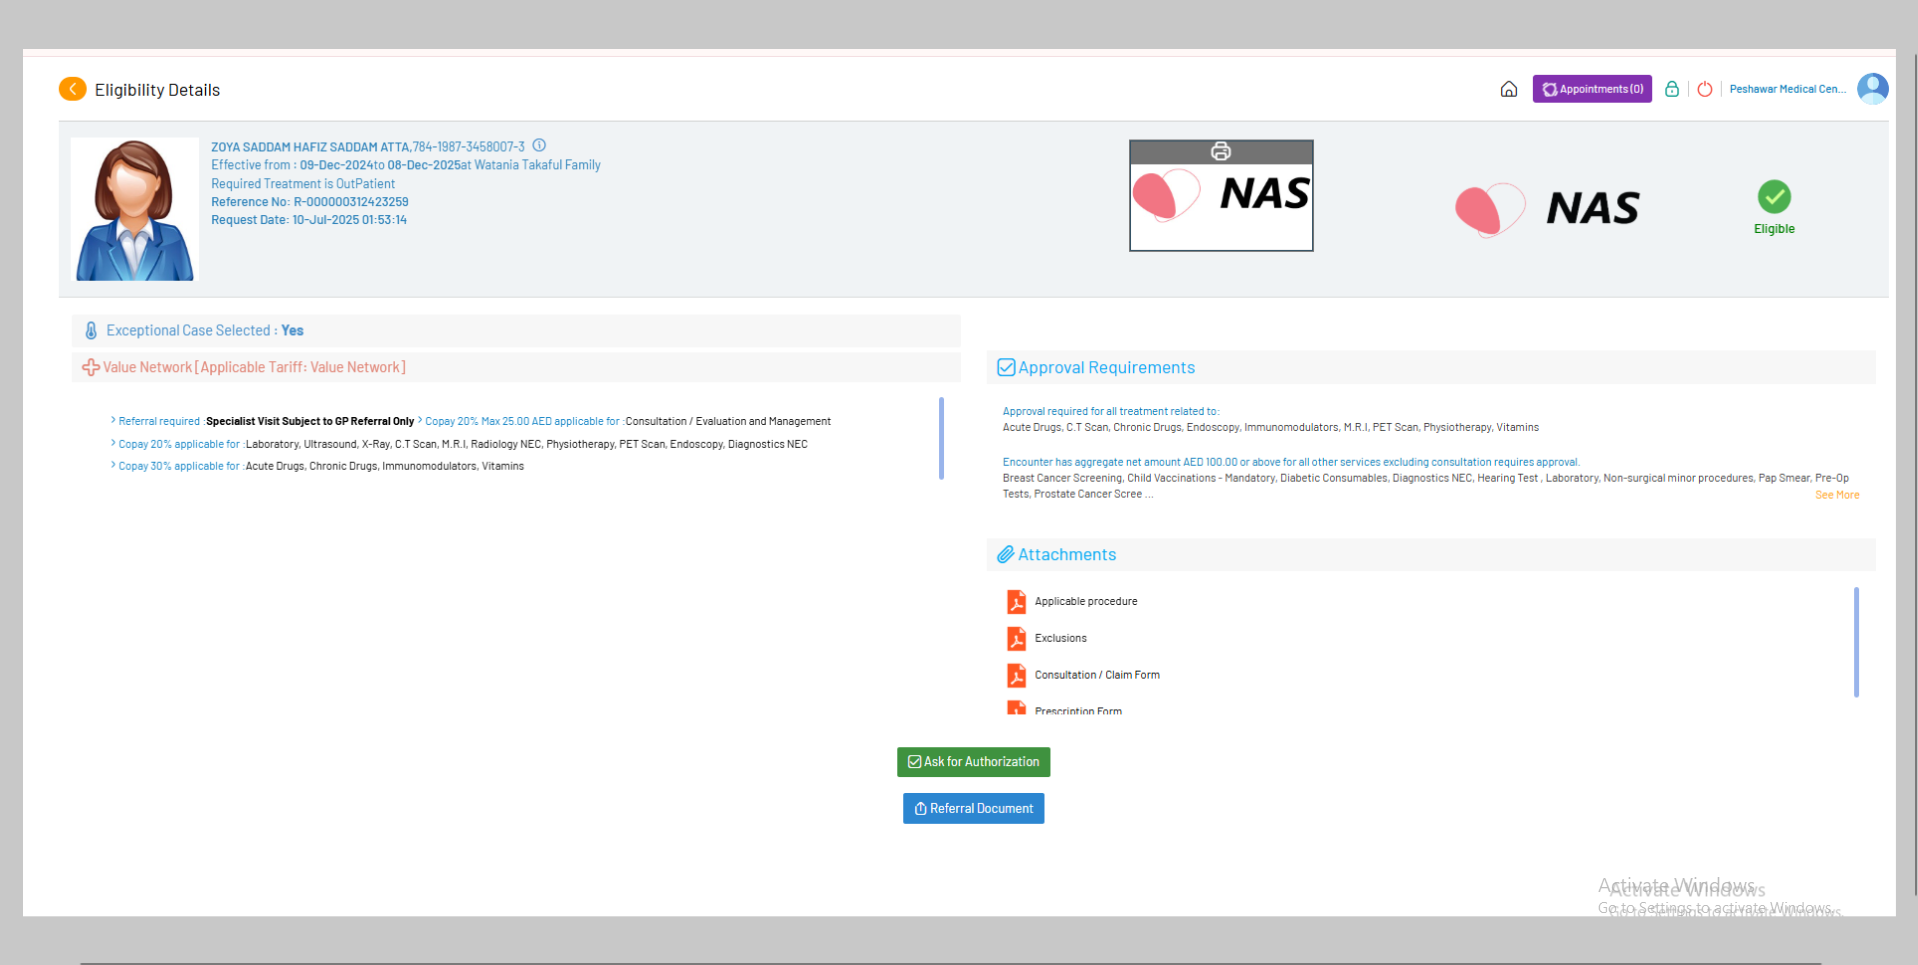Open the Applicable procedure PDF icon
Viewport: 1918px width, 965px height.
click(x=1016, y=601)
